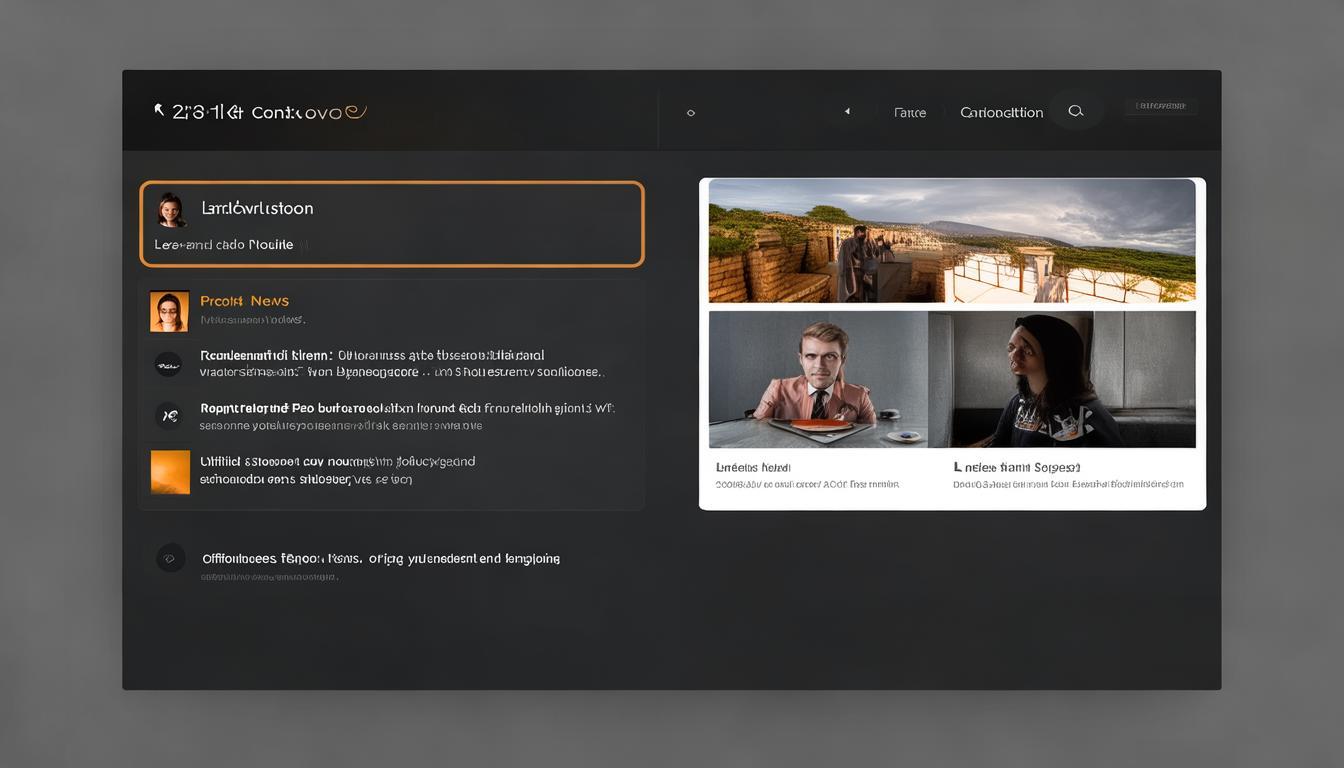Open the 'Farce' menu item in header
This screenshot has height=768, width=1344.
click(x=909, y=113)
